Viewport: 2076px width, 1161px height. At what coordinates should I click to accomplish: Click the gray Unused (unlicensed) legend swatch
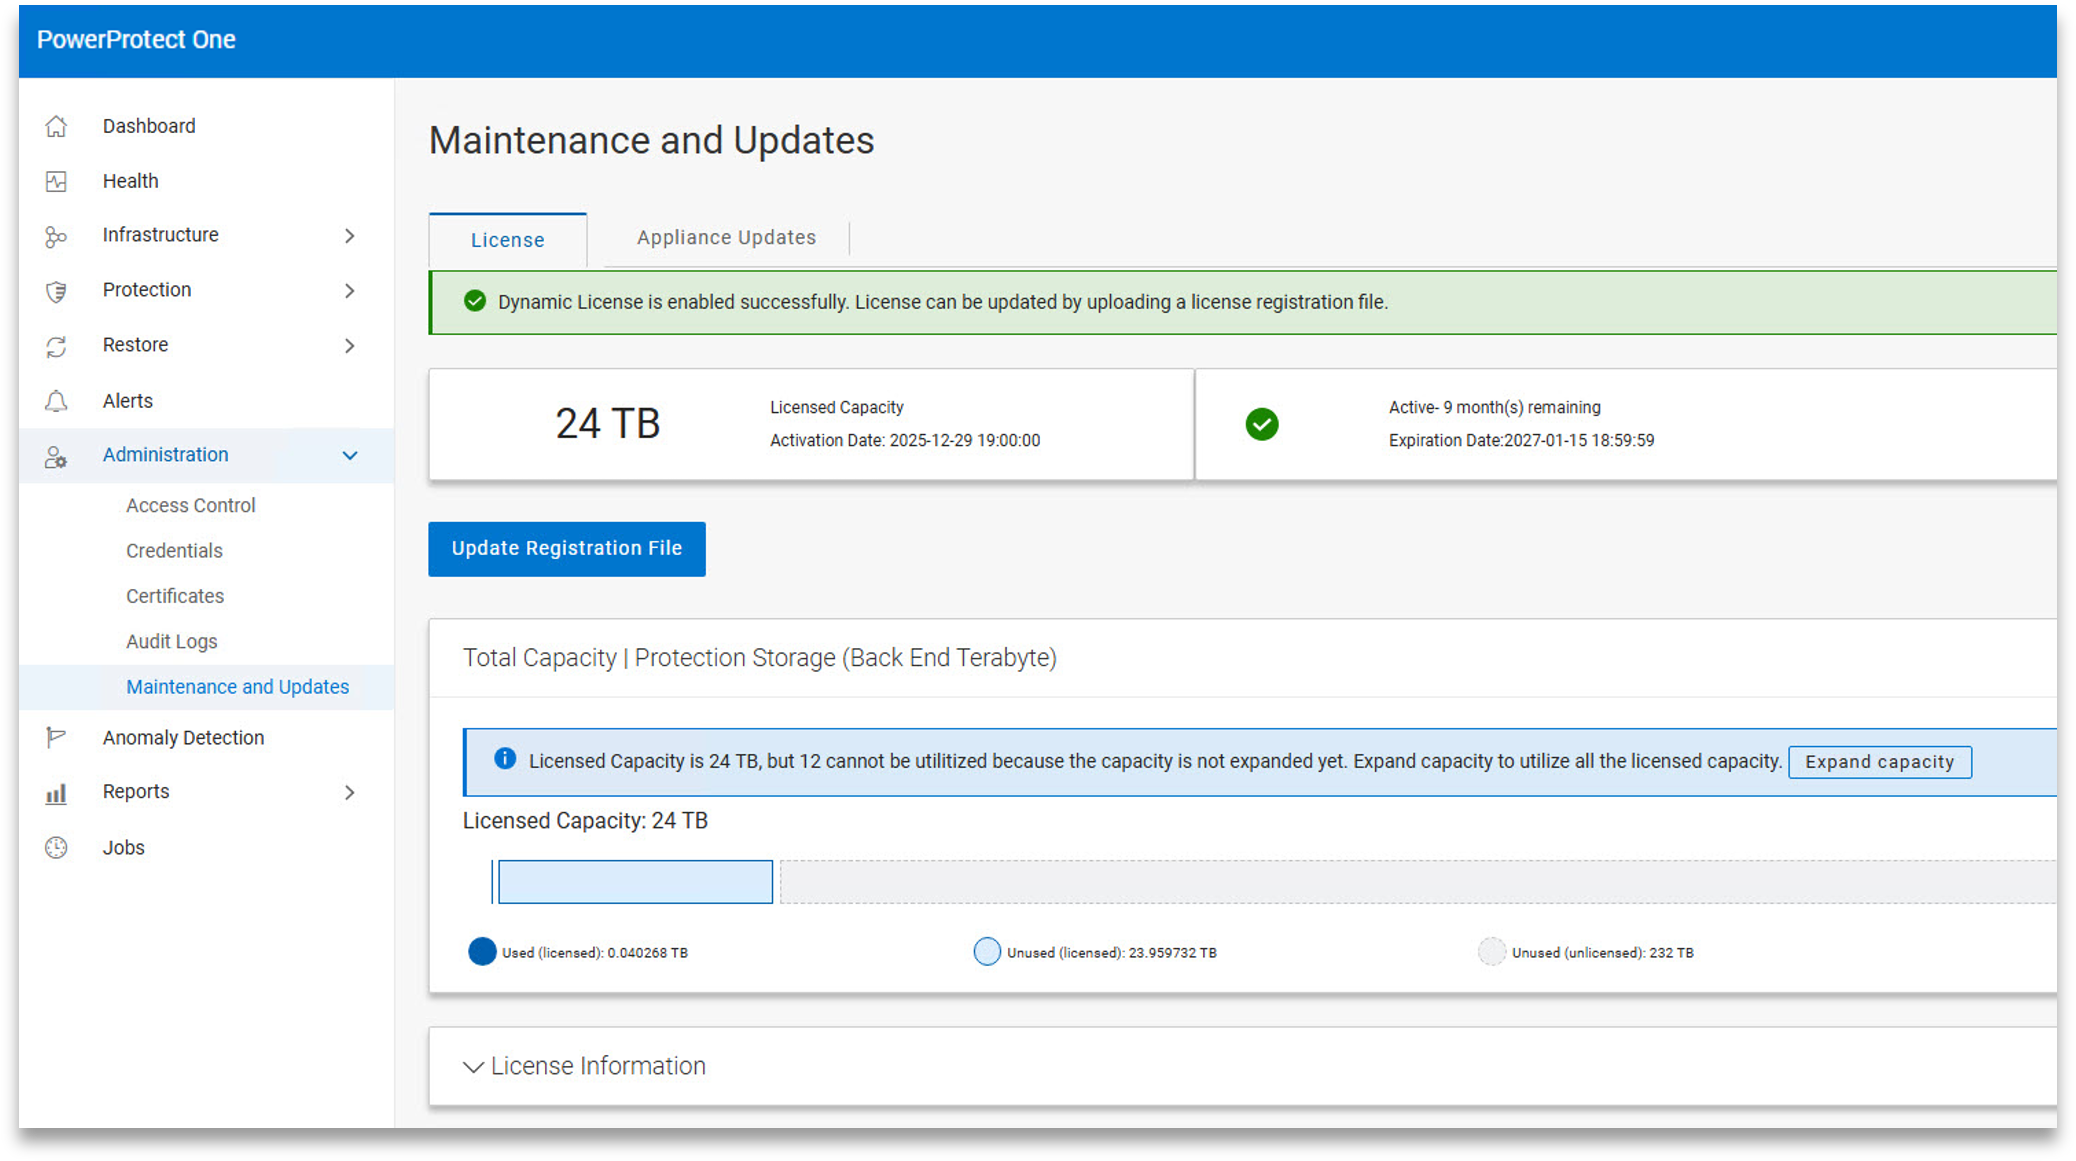1492,952
